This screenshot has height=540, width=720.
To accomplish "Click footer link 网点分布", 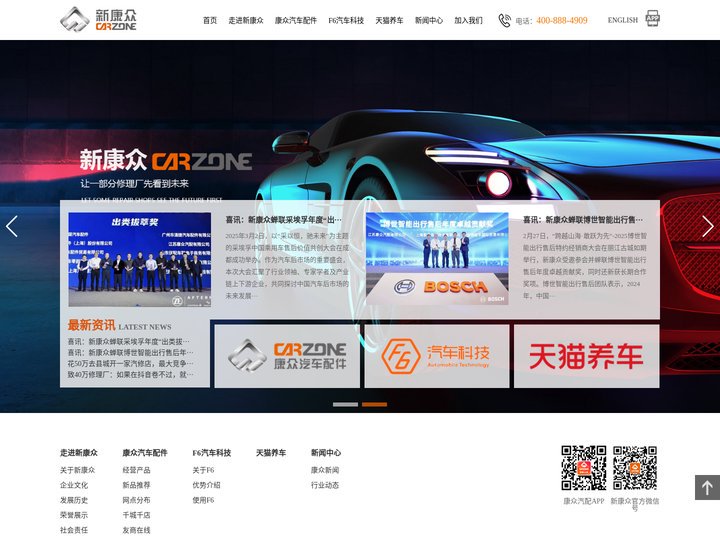I will point(136,500).
